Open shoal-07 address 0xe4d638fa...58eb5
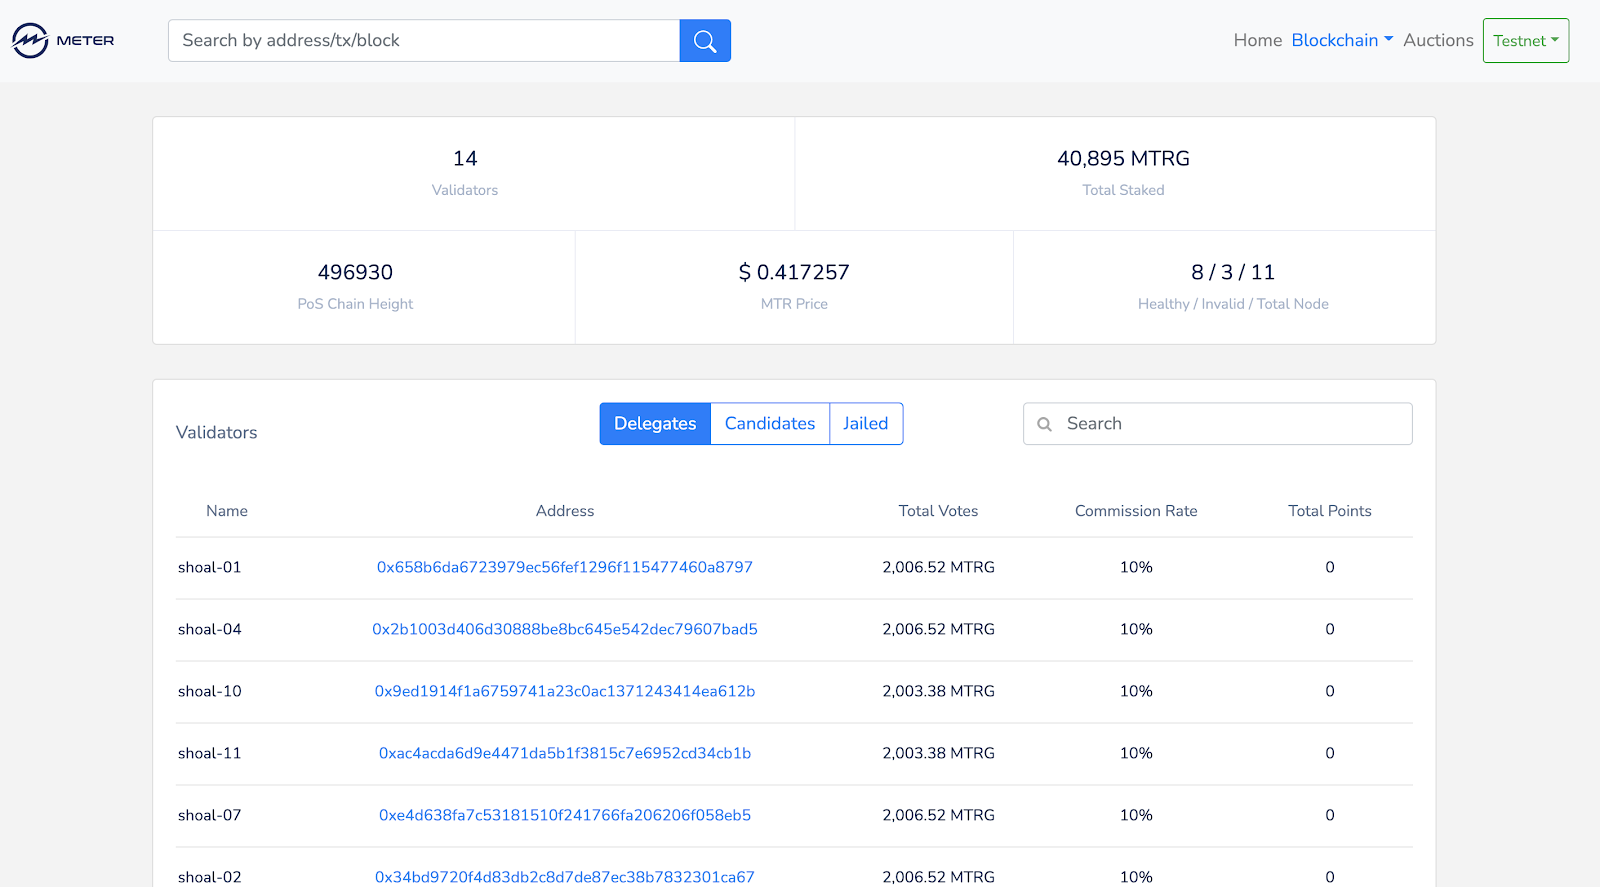Image resolution: width=1600 pixels, height=887 pixels. (565, 815)
